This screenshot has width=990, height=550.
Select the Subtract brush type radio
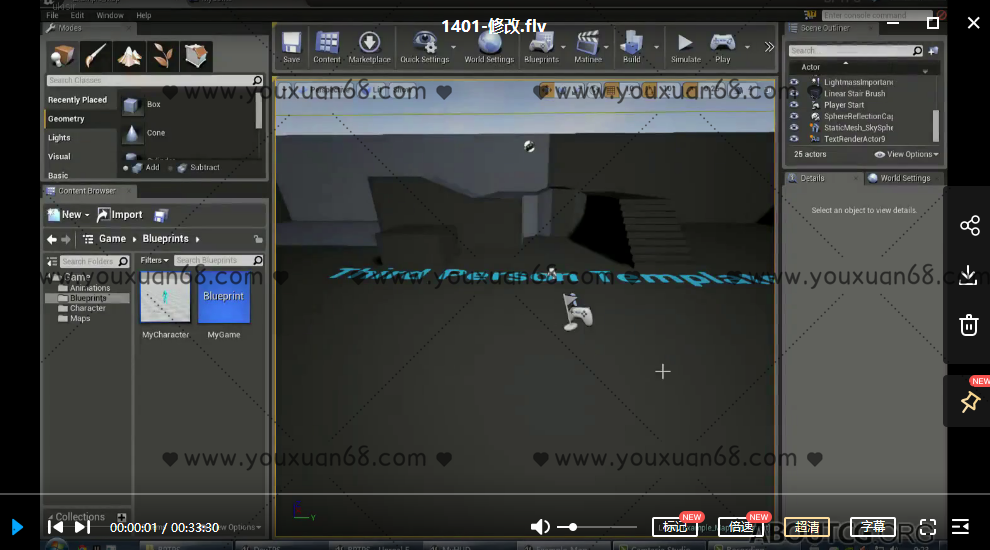coord(170,168)
